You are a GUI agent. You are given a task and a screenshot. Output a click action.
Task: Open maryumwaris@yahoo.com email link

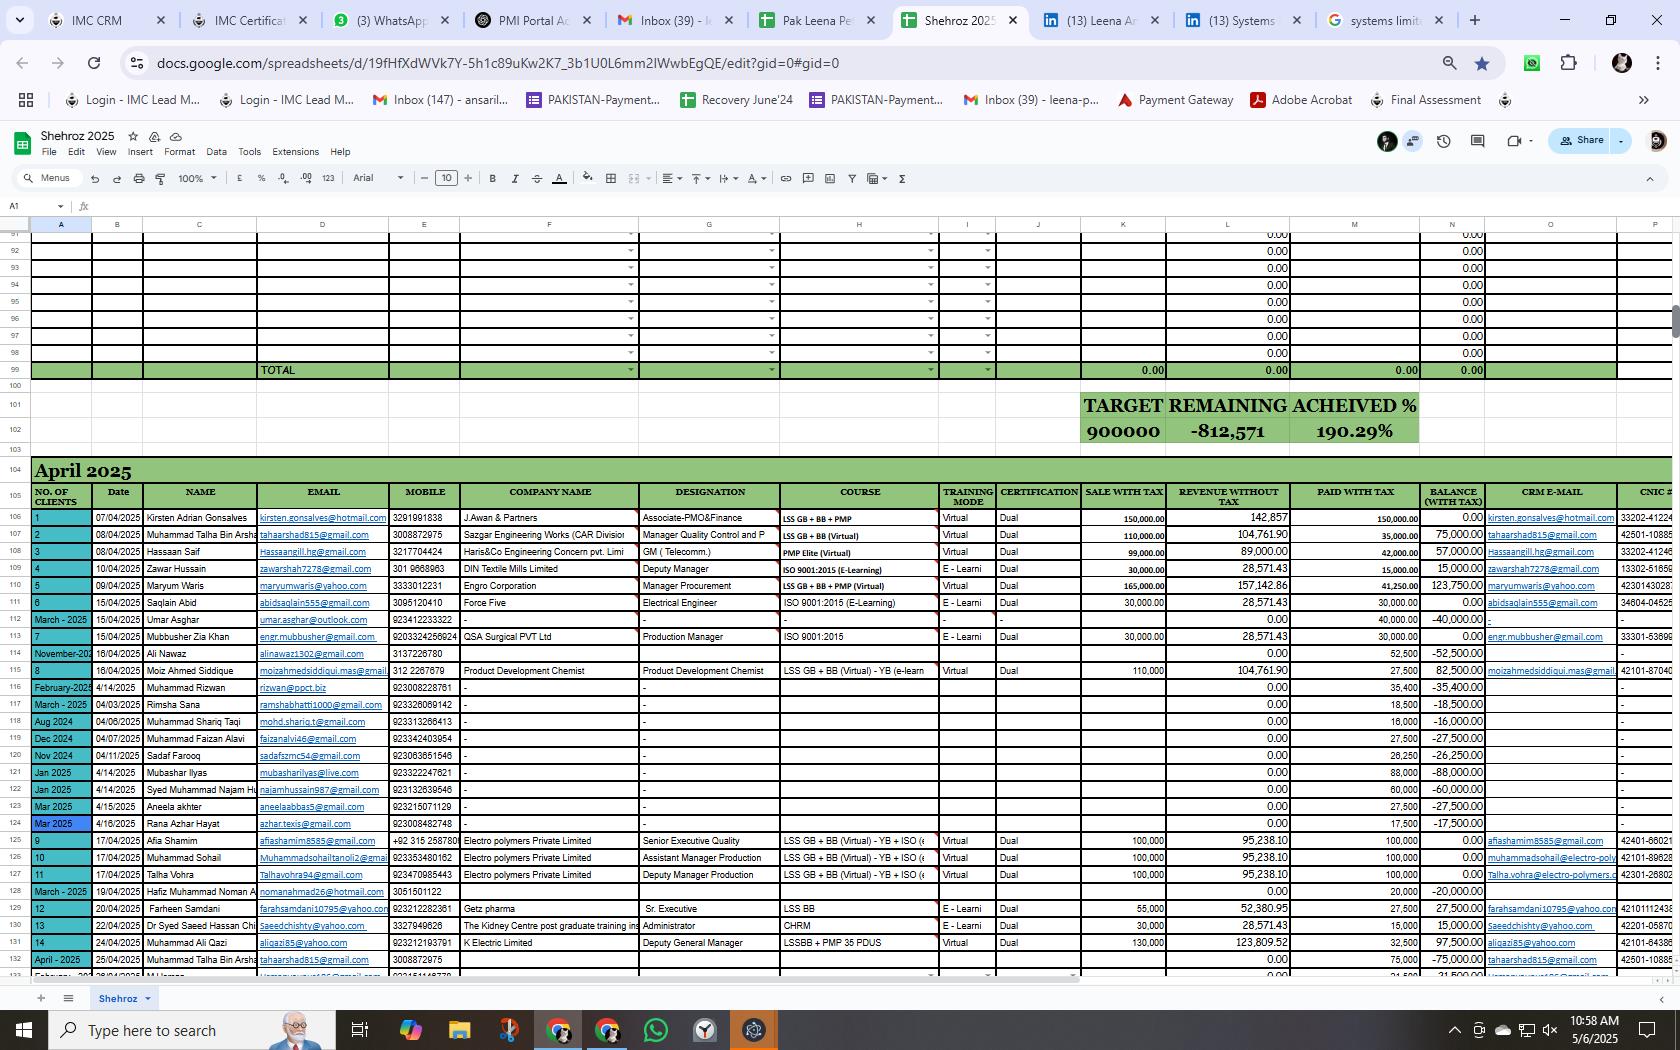(313, 586)
